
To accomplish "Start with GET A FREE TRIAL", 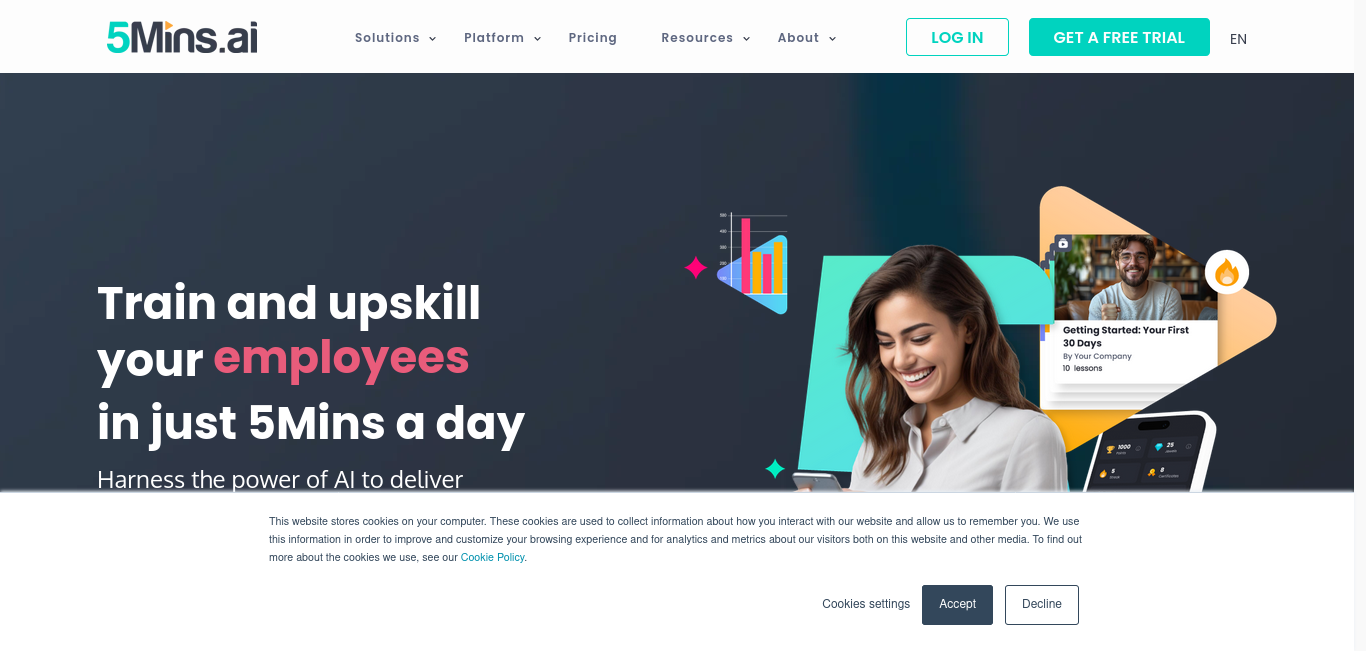I will (1119, 37).
